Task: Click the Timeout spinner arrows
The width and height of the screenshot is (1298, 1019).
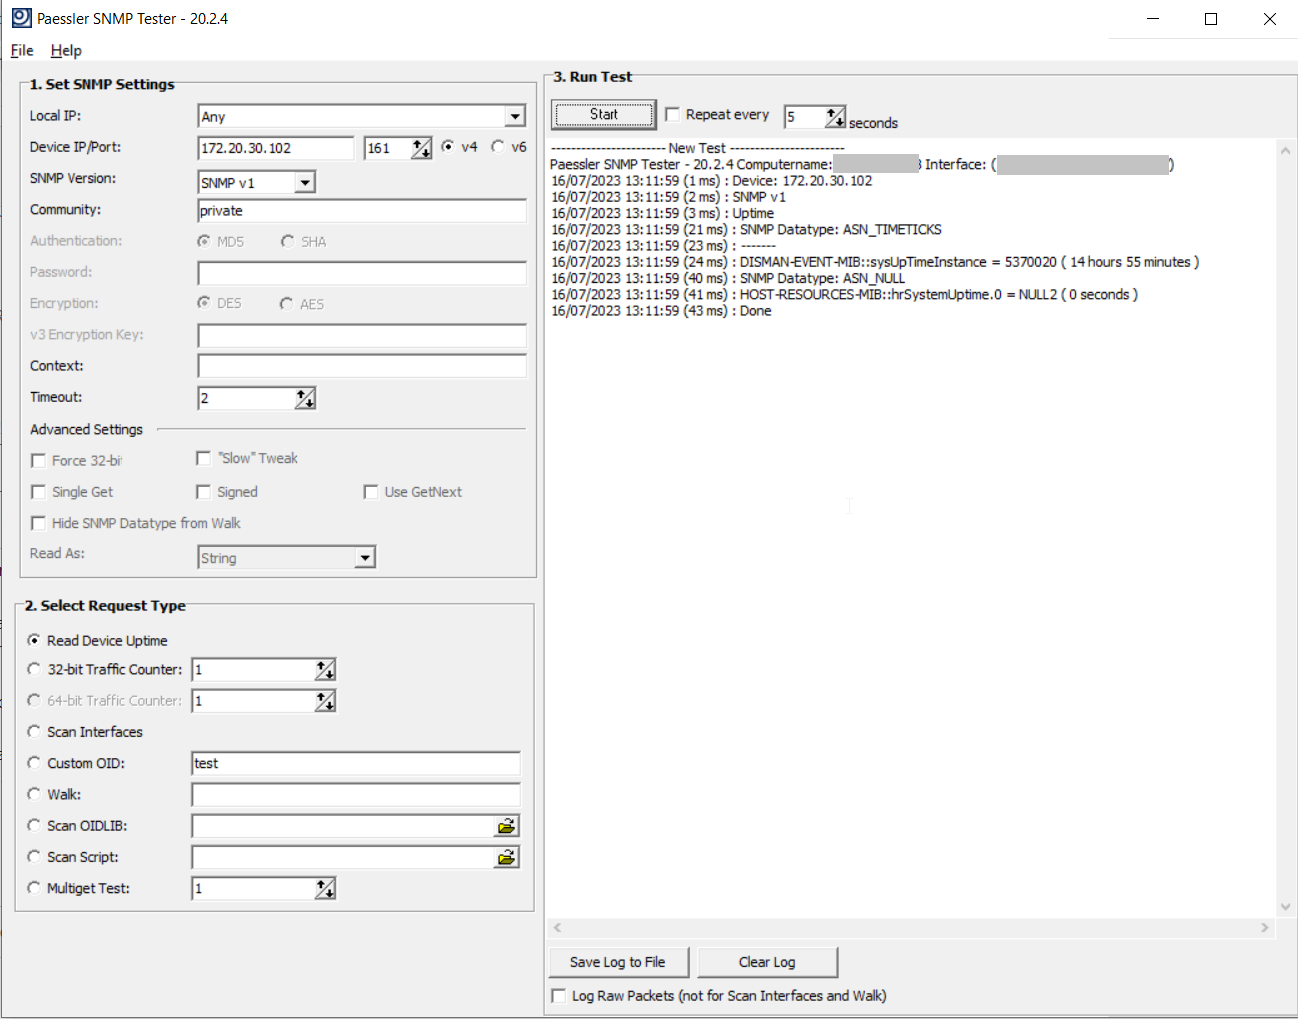Action: [x=305, y=398]
